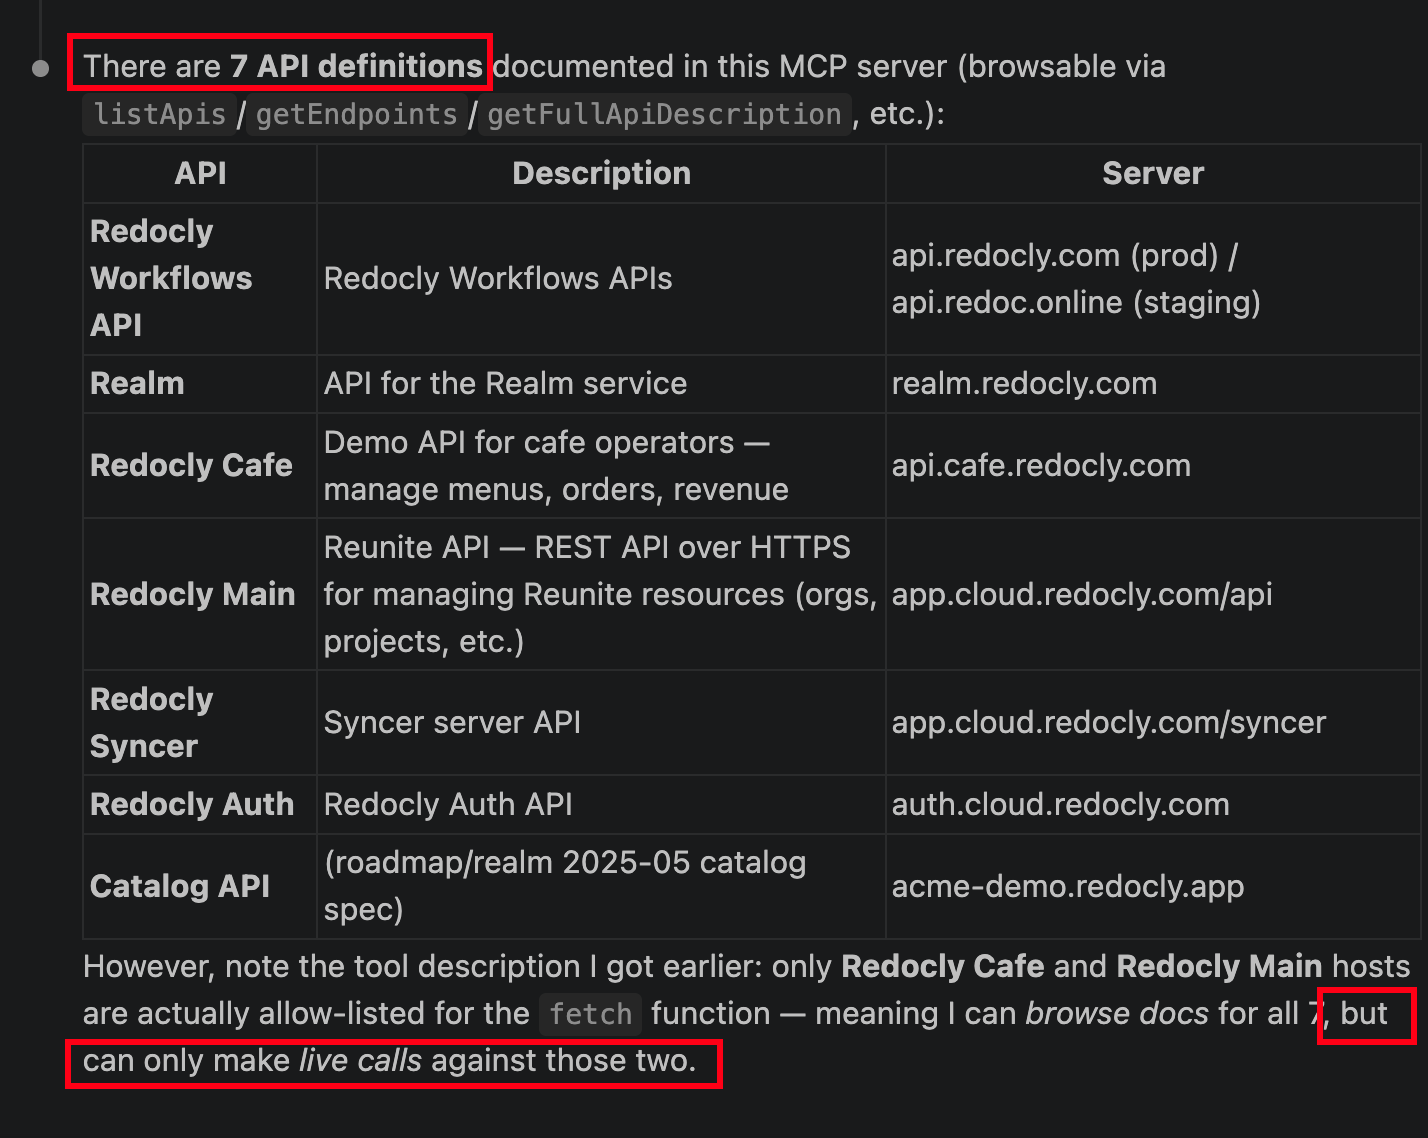This screenshot has height=1138, width=1428.
Task: Click the acme-demo.redocly.app server cell
Action: (1153, 886)
